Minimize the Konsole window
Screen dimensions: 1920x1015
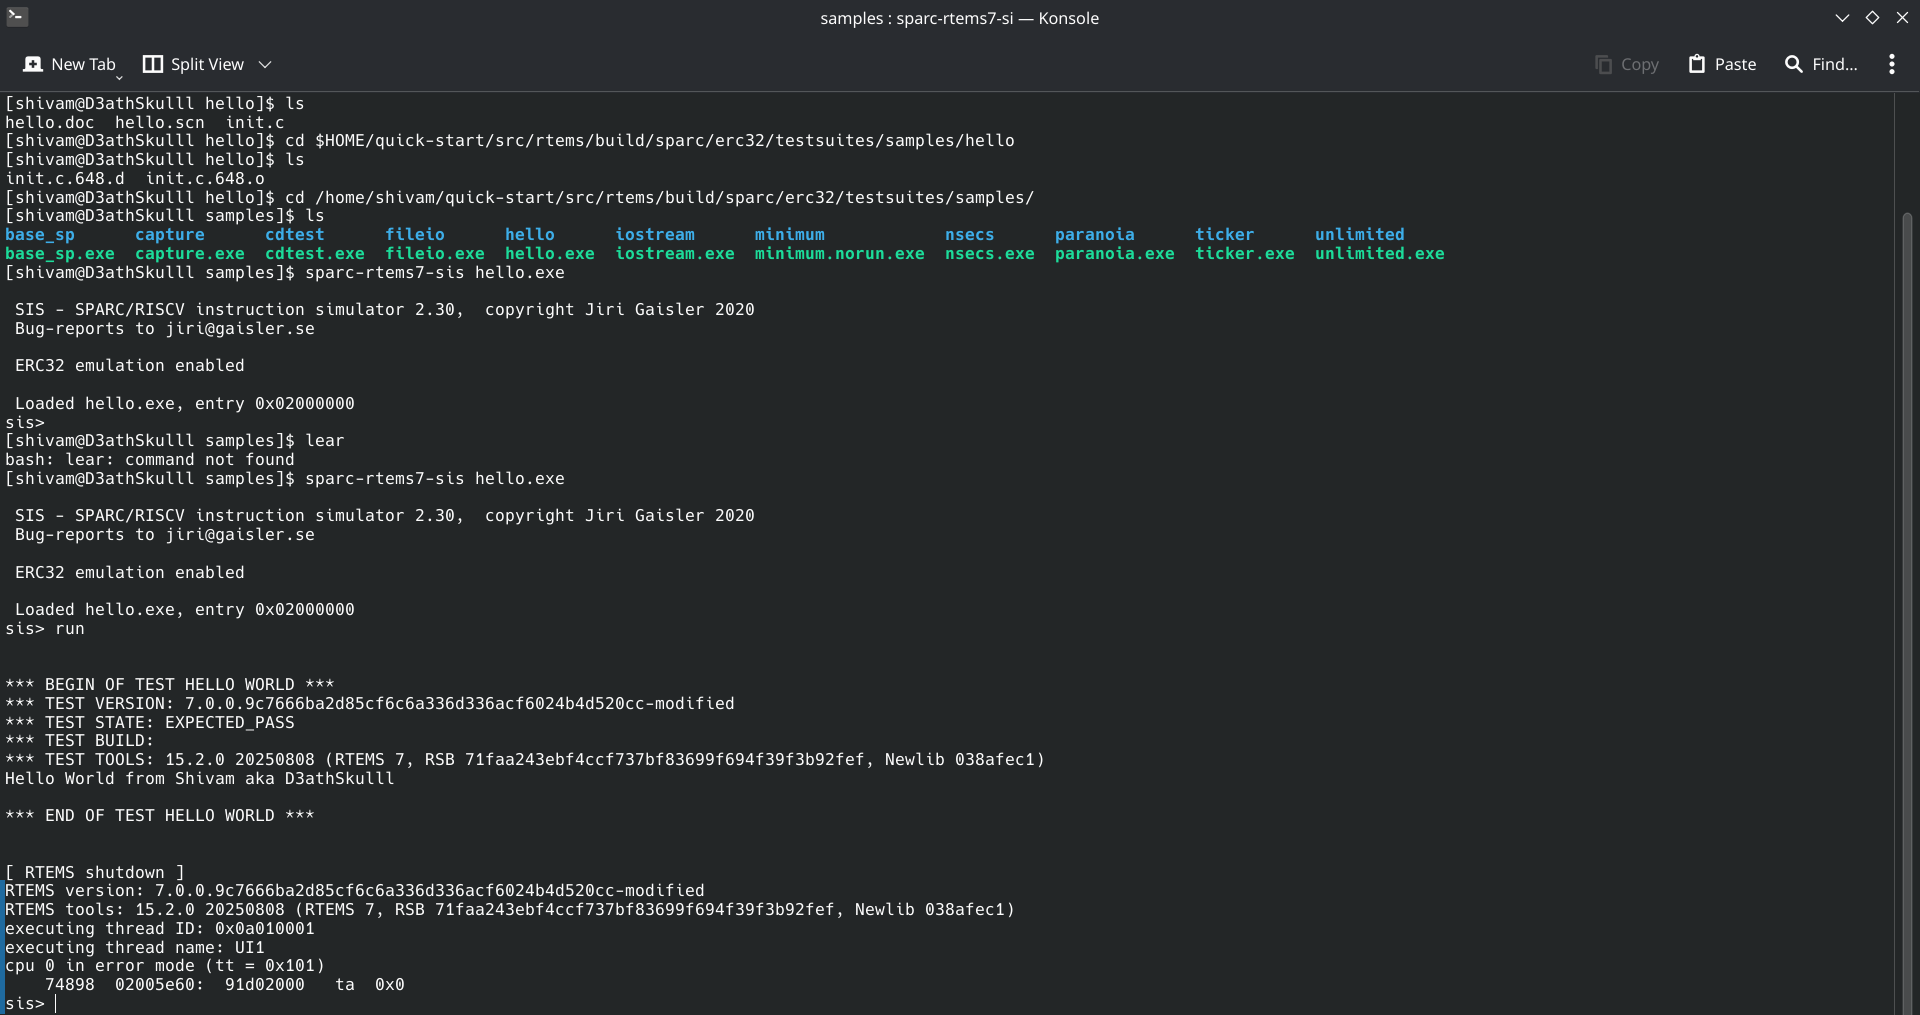coord(1842,18)
